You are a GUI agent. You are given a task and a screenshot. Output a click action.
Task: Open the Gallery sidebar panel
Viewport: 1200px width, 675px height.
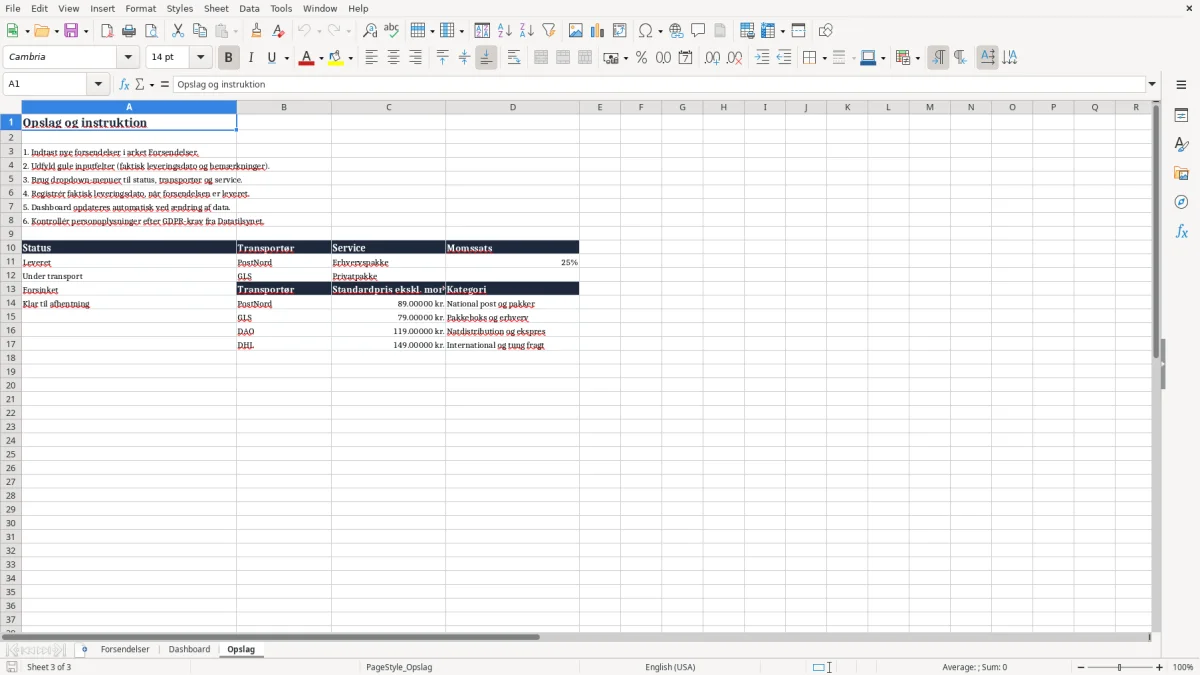coord(1181,174)
